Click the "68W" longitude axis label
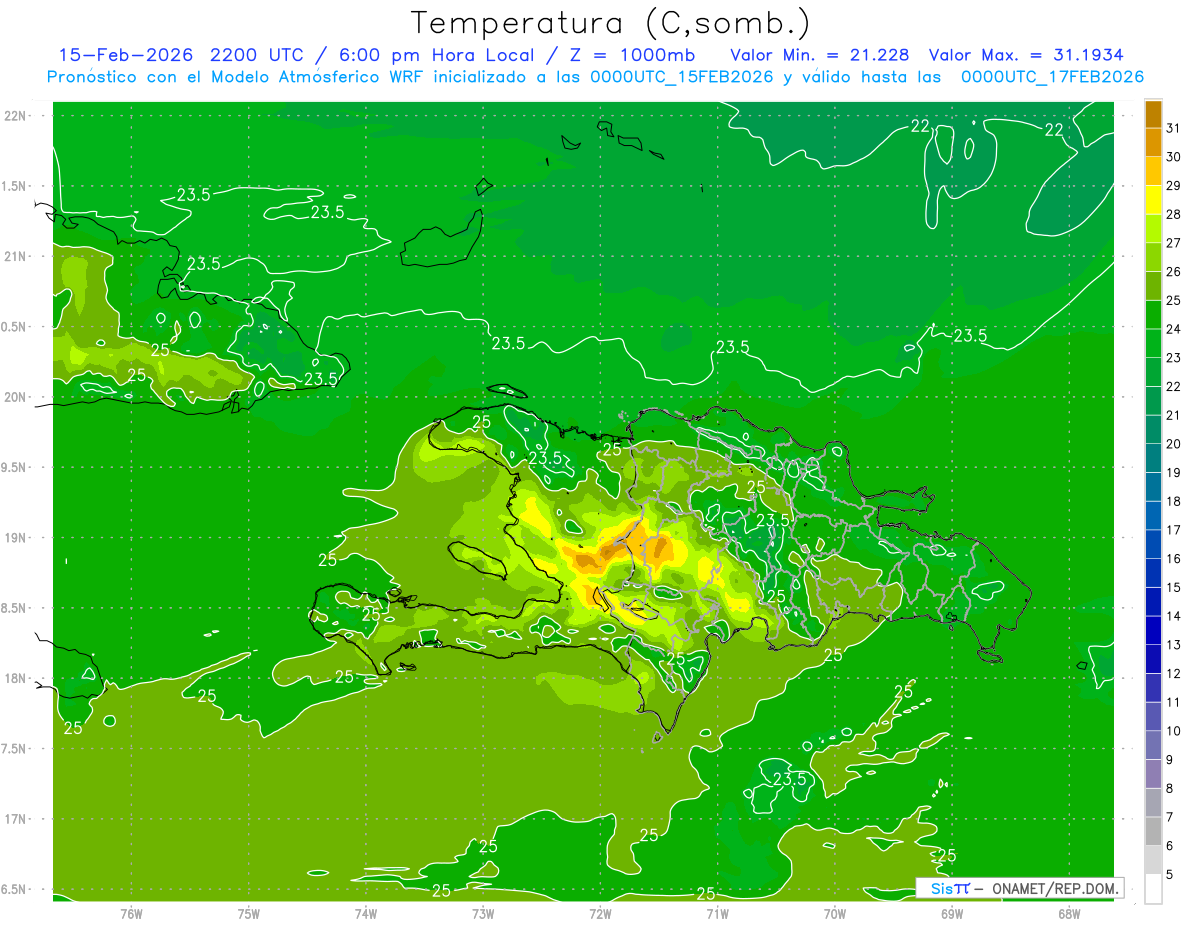The width and height of the screenshot is (1200, 927). pyautogui.click(x=1068, y=913)
